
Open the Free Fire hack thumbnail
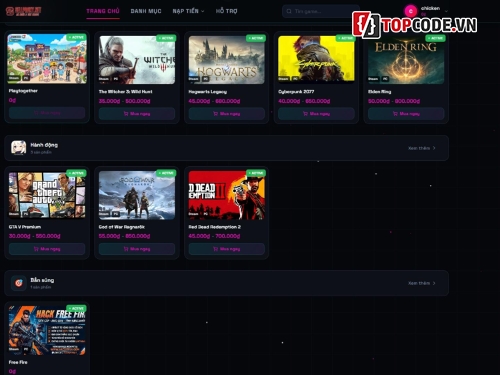coord(47,330)
